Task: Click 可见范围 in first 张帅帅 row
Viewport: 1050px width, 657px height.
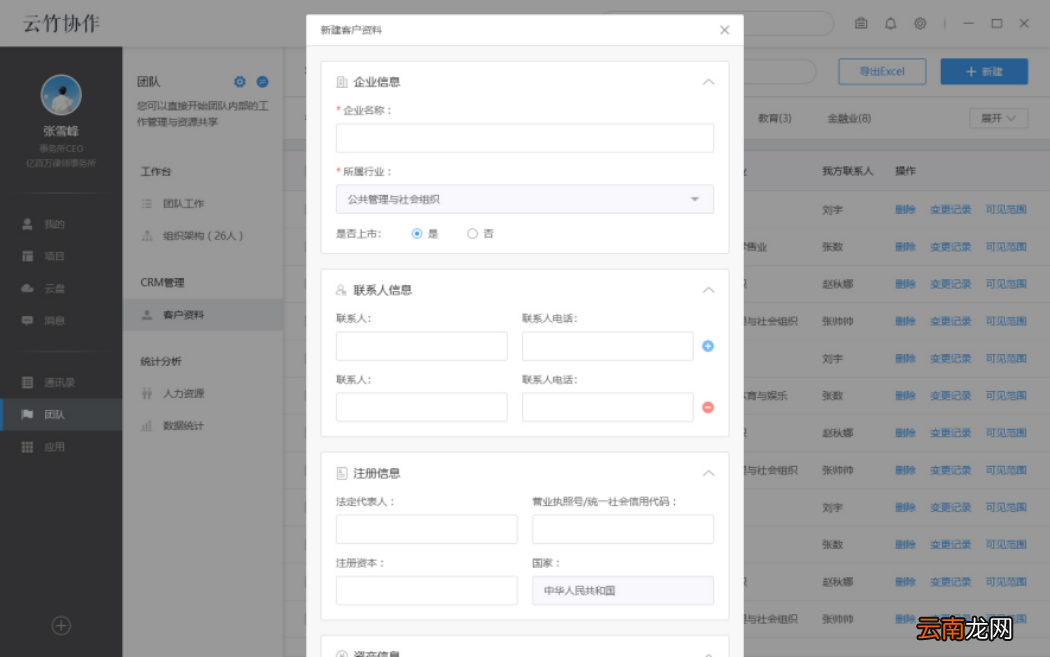Action: tap(1005, 321)
